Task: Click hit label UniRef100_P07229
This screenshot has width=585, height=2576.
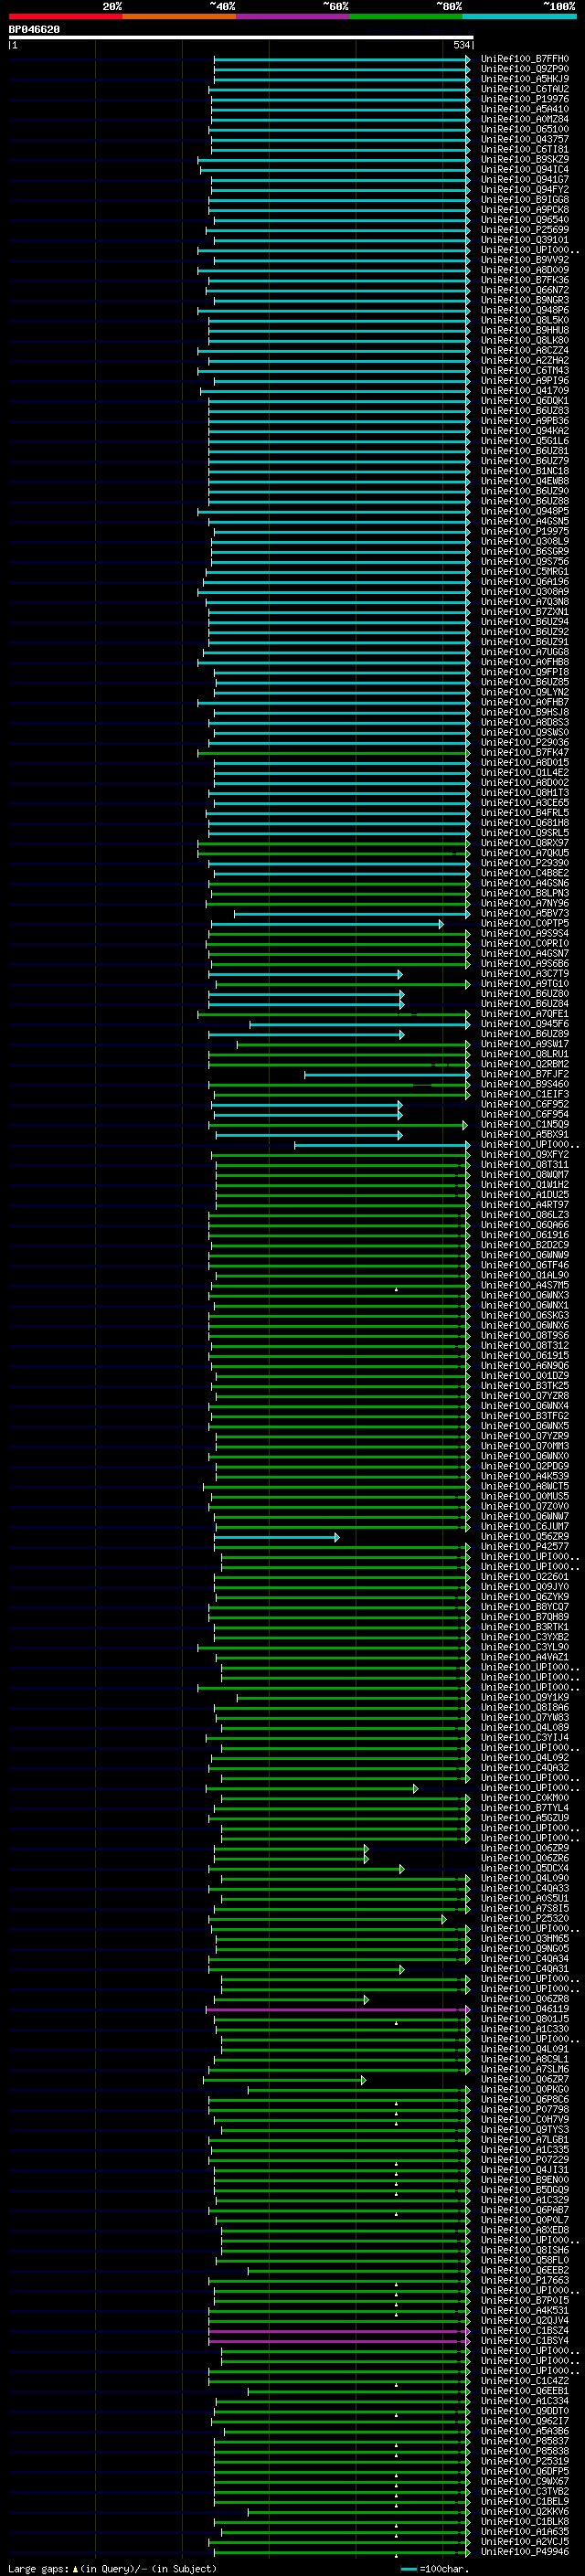Action: pos(525,2161)
